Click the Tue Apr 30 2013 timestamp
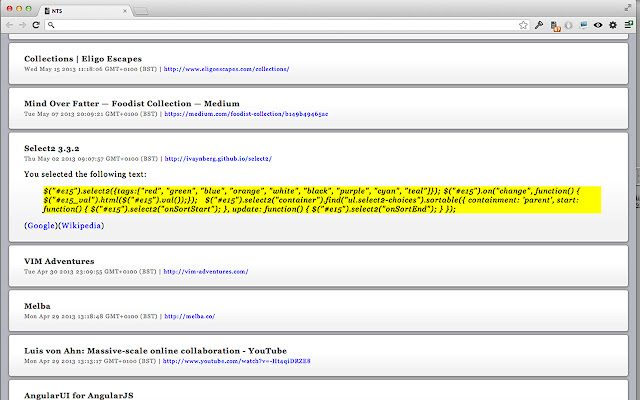 [x=90, y=271]
